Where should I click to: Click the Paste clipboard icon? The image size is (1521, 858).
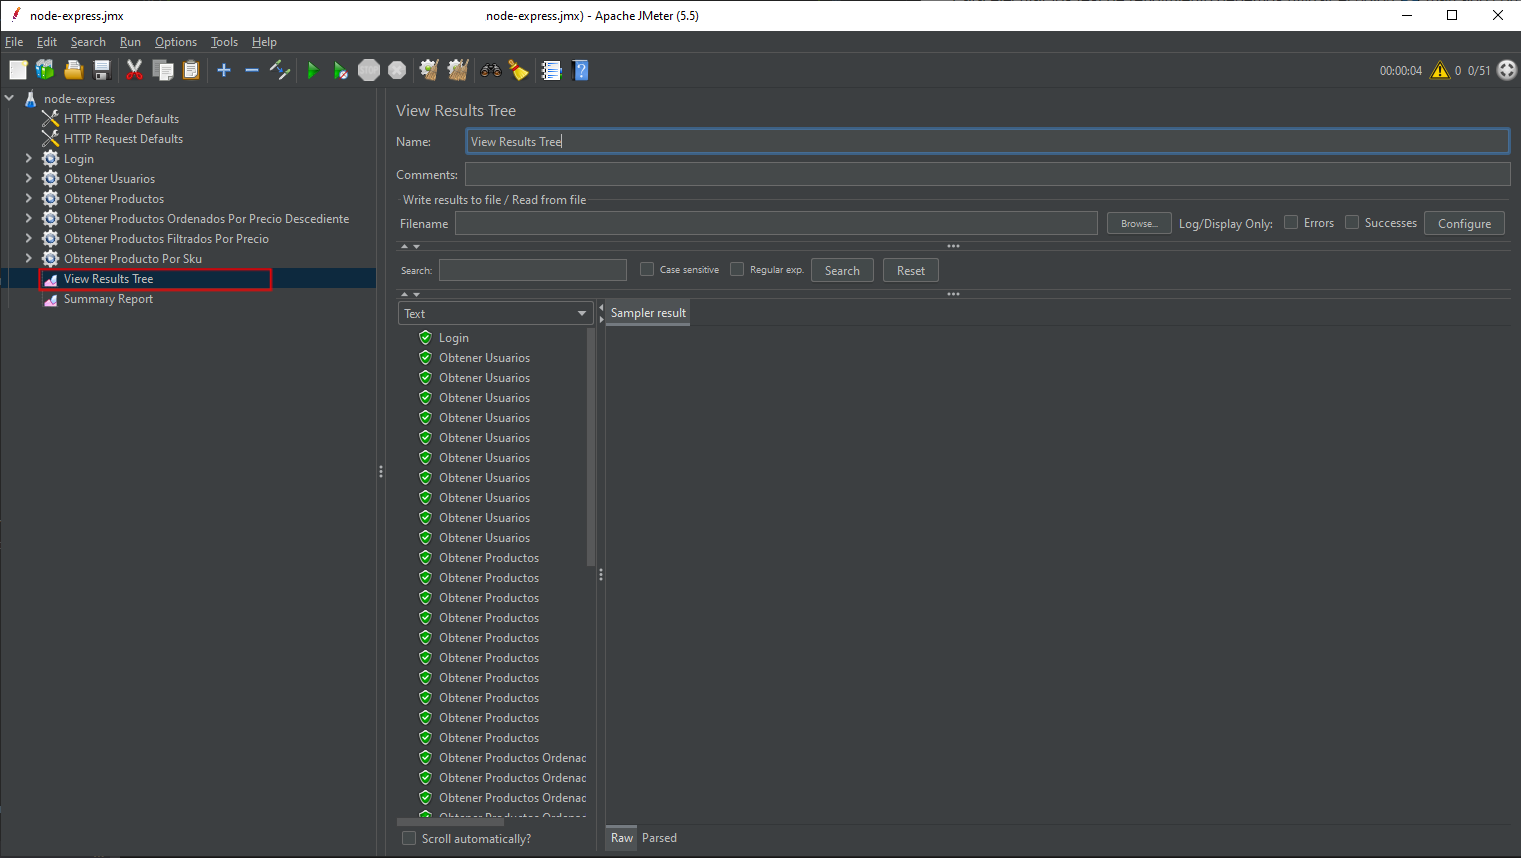point(191,70)
